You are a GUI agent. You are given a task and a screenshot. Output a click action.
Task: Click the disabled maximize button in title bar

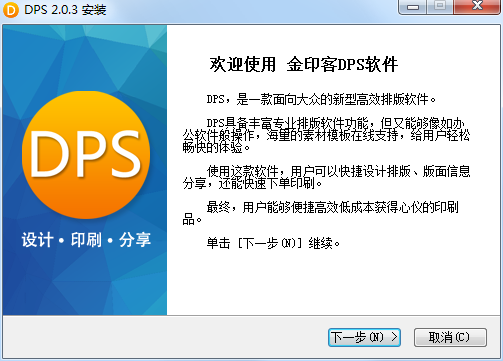pyautogui.click(x=440, y=6)
